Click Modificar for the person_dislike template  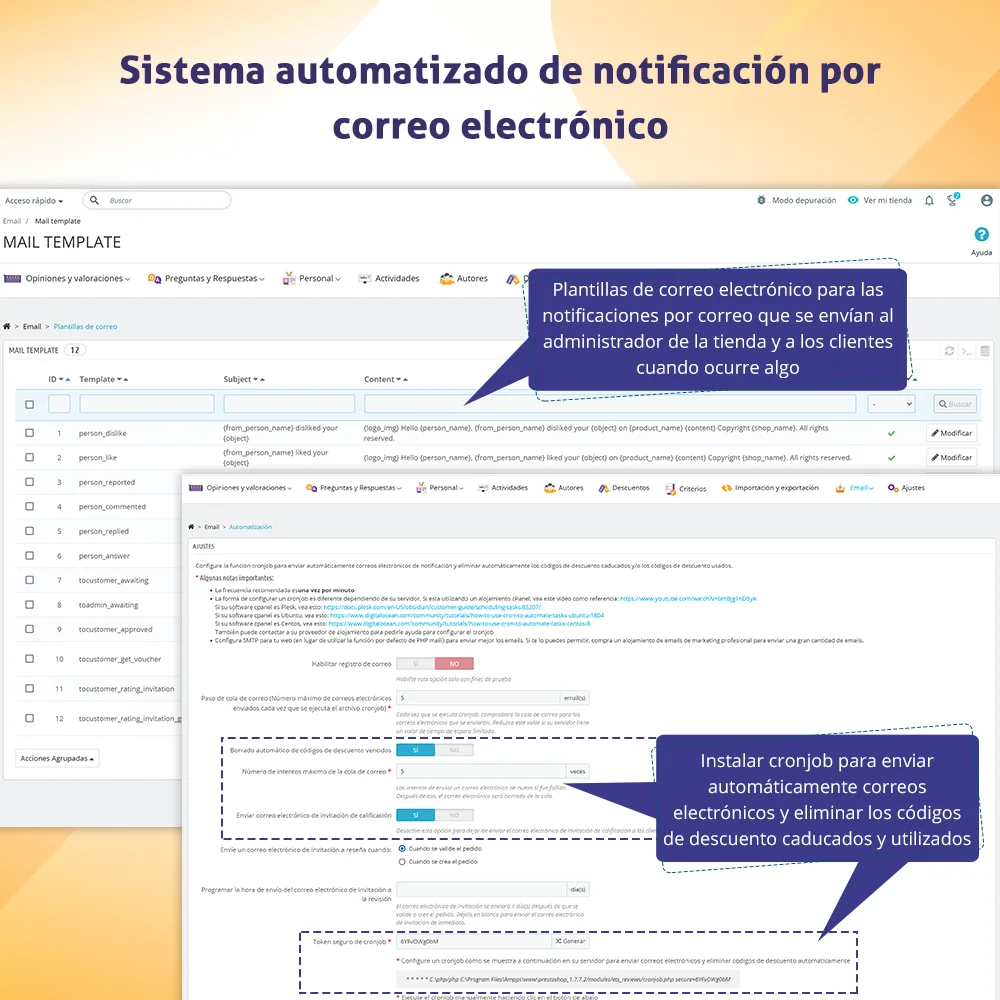click(951, 433)
